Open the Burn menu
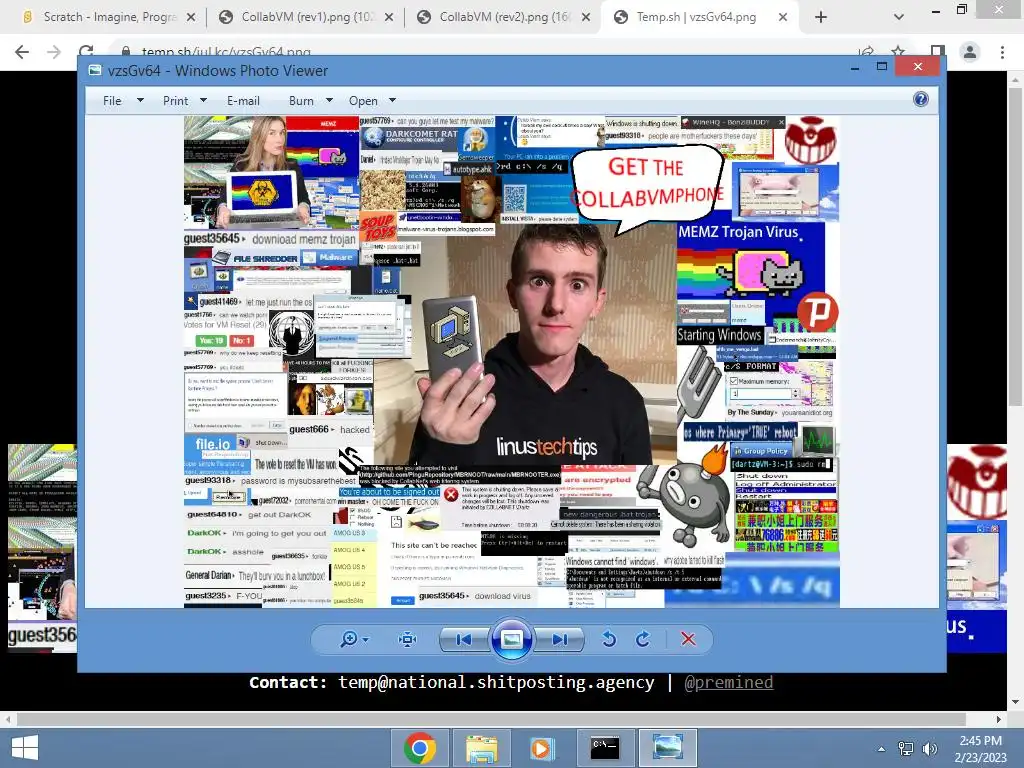This screenshot has width=1024, height=768. click(301, 101)
